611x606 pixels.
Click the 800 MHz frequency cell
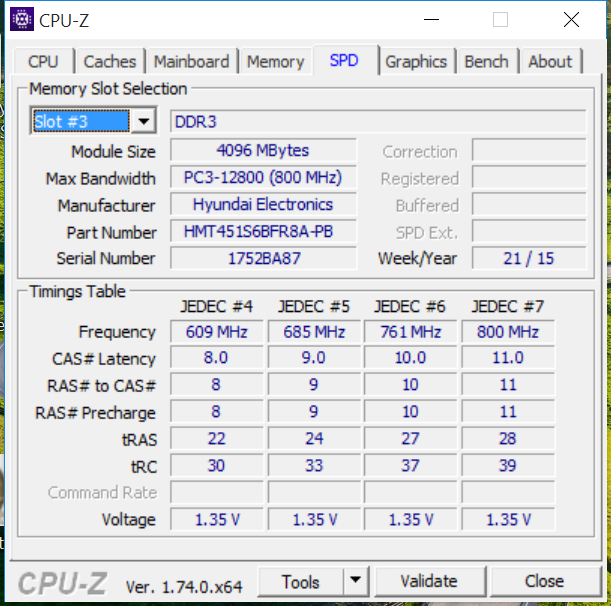pos(508,332)
